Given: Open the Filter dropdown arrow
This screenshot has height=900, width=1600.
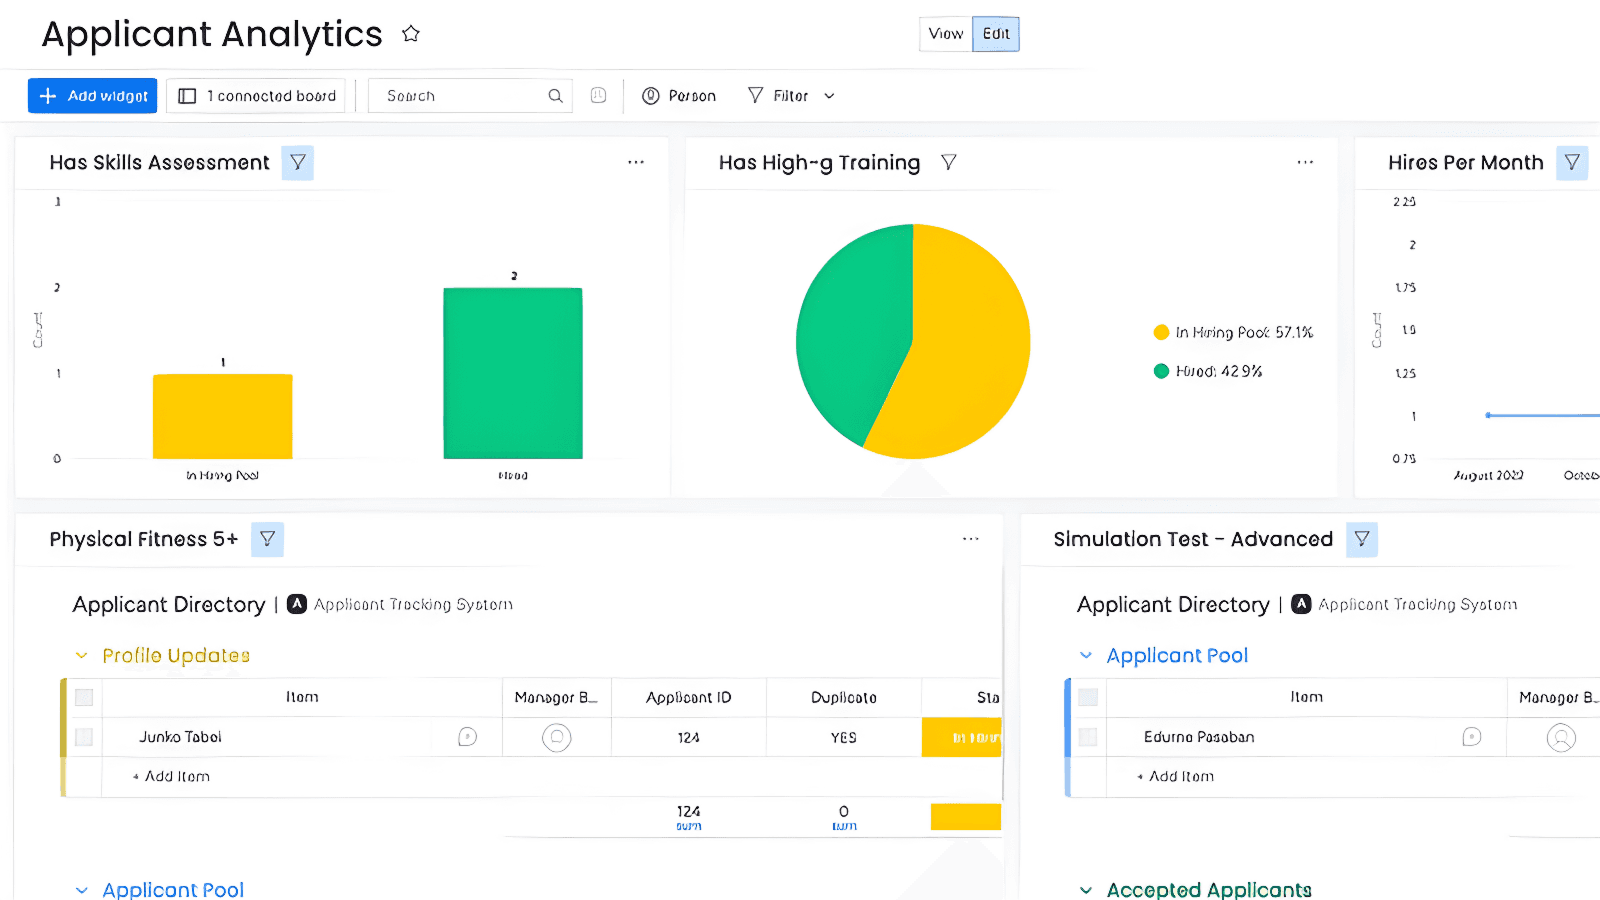Looking at the screenshot, I should [x=829, y=96].
